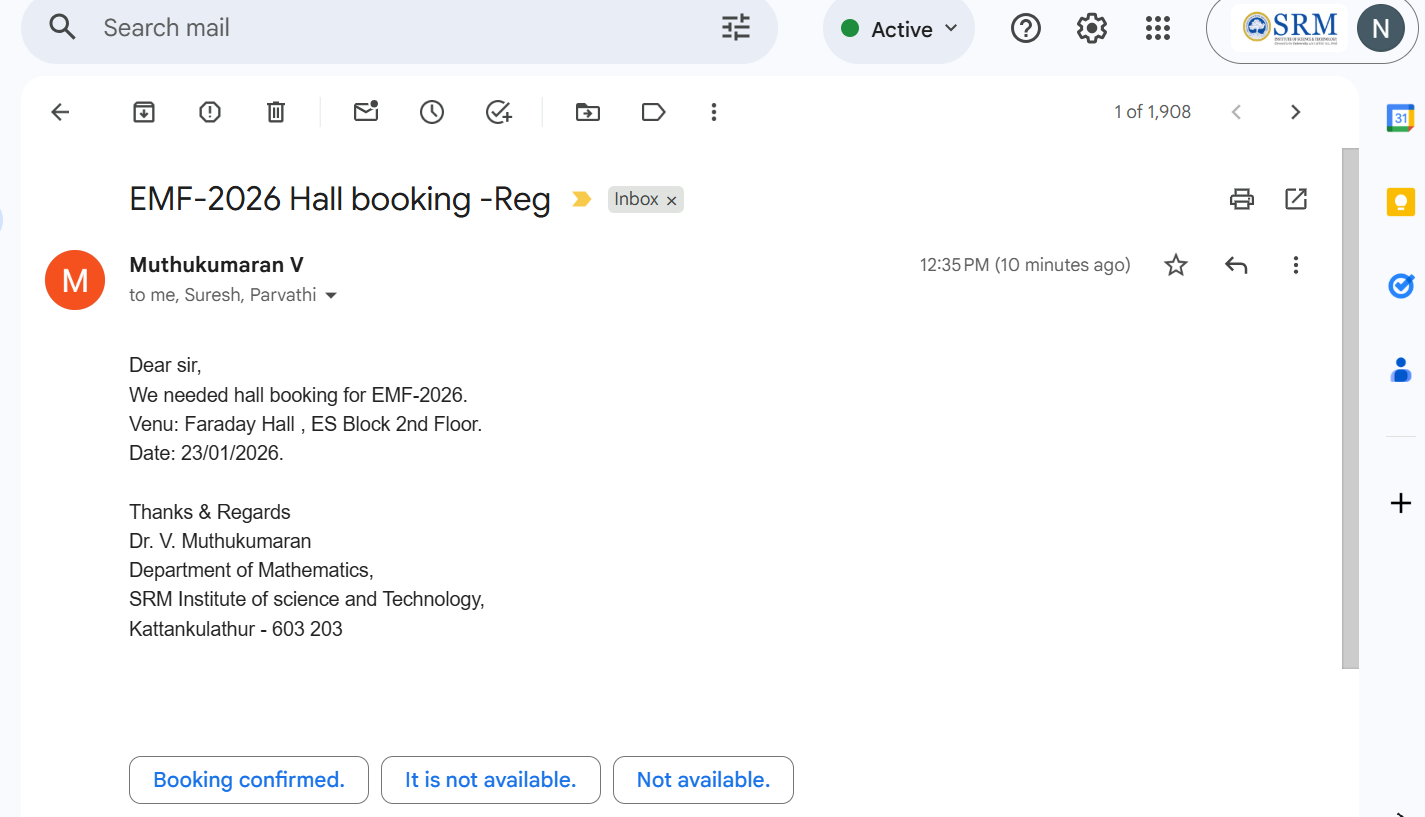Delete the email using trash icon
This screenshot has width=1425, height=817.
pos(276,112)
